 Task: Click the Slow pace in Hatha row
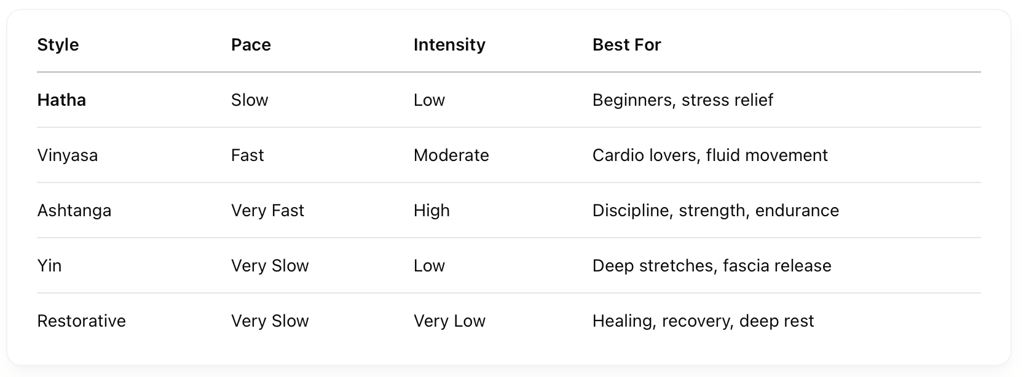(x=249, y=100)
